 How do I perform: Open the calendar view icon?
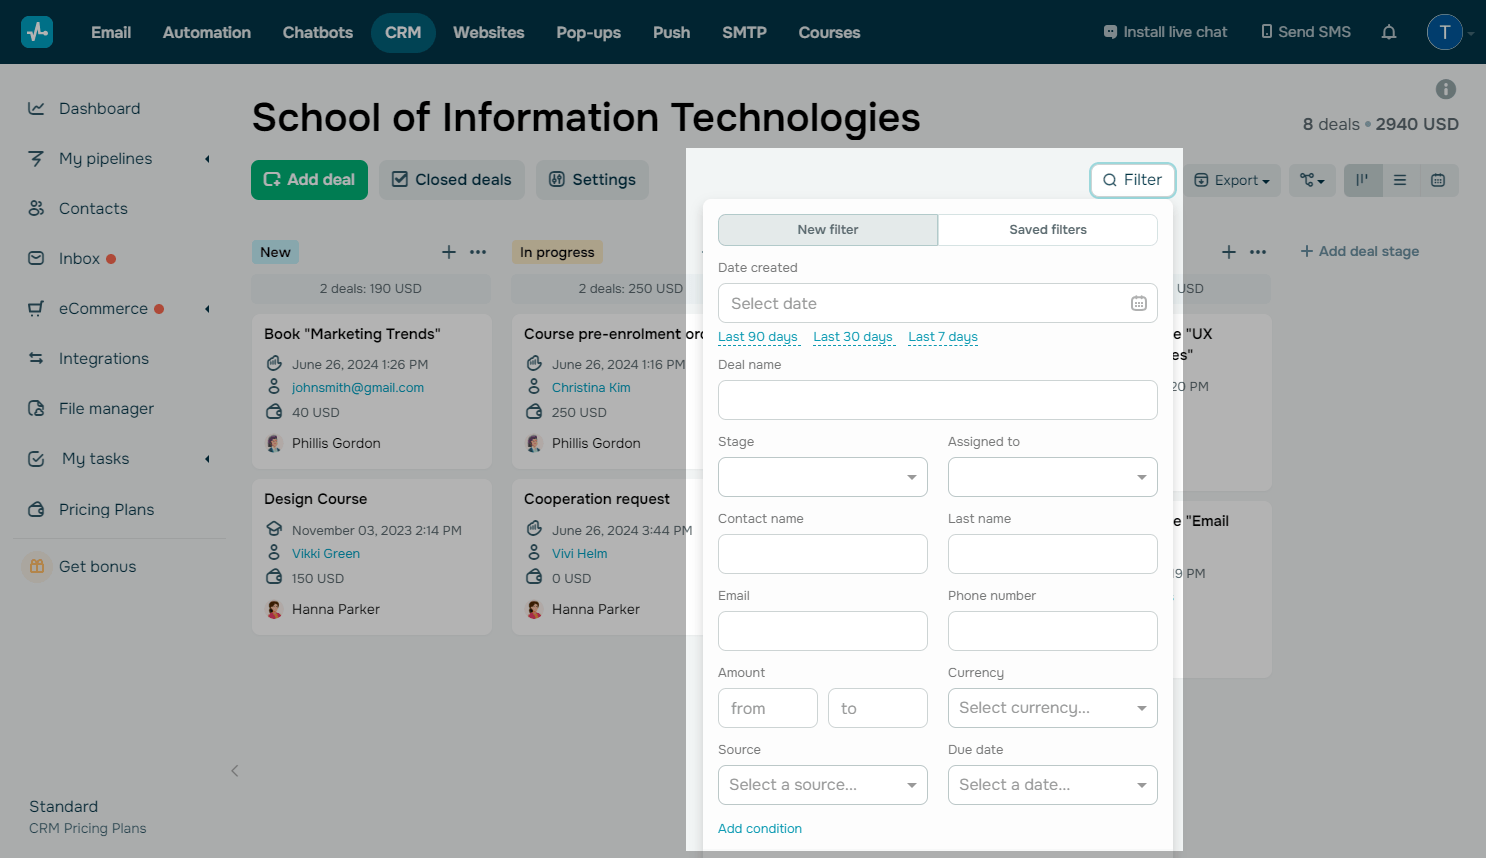click(1438, 180)
